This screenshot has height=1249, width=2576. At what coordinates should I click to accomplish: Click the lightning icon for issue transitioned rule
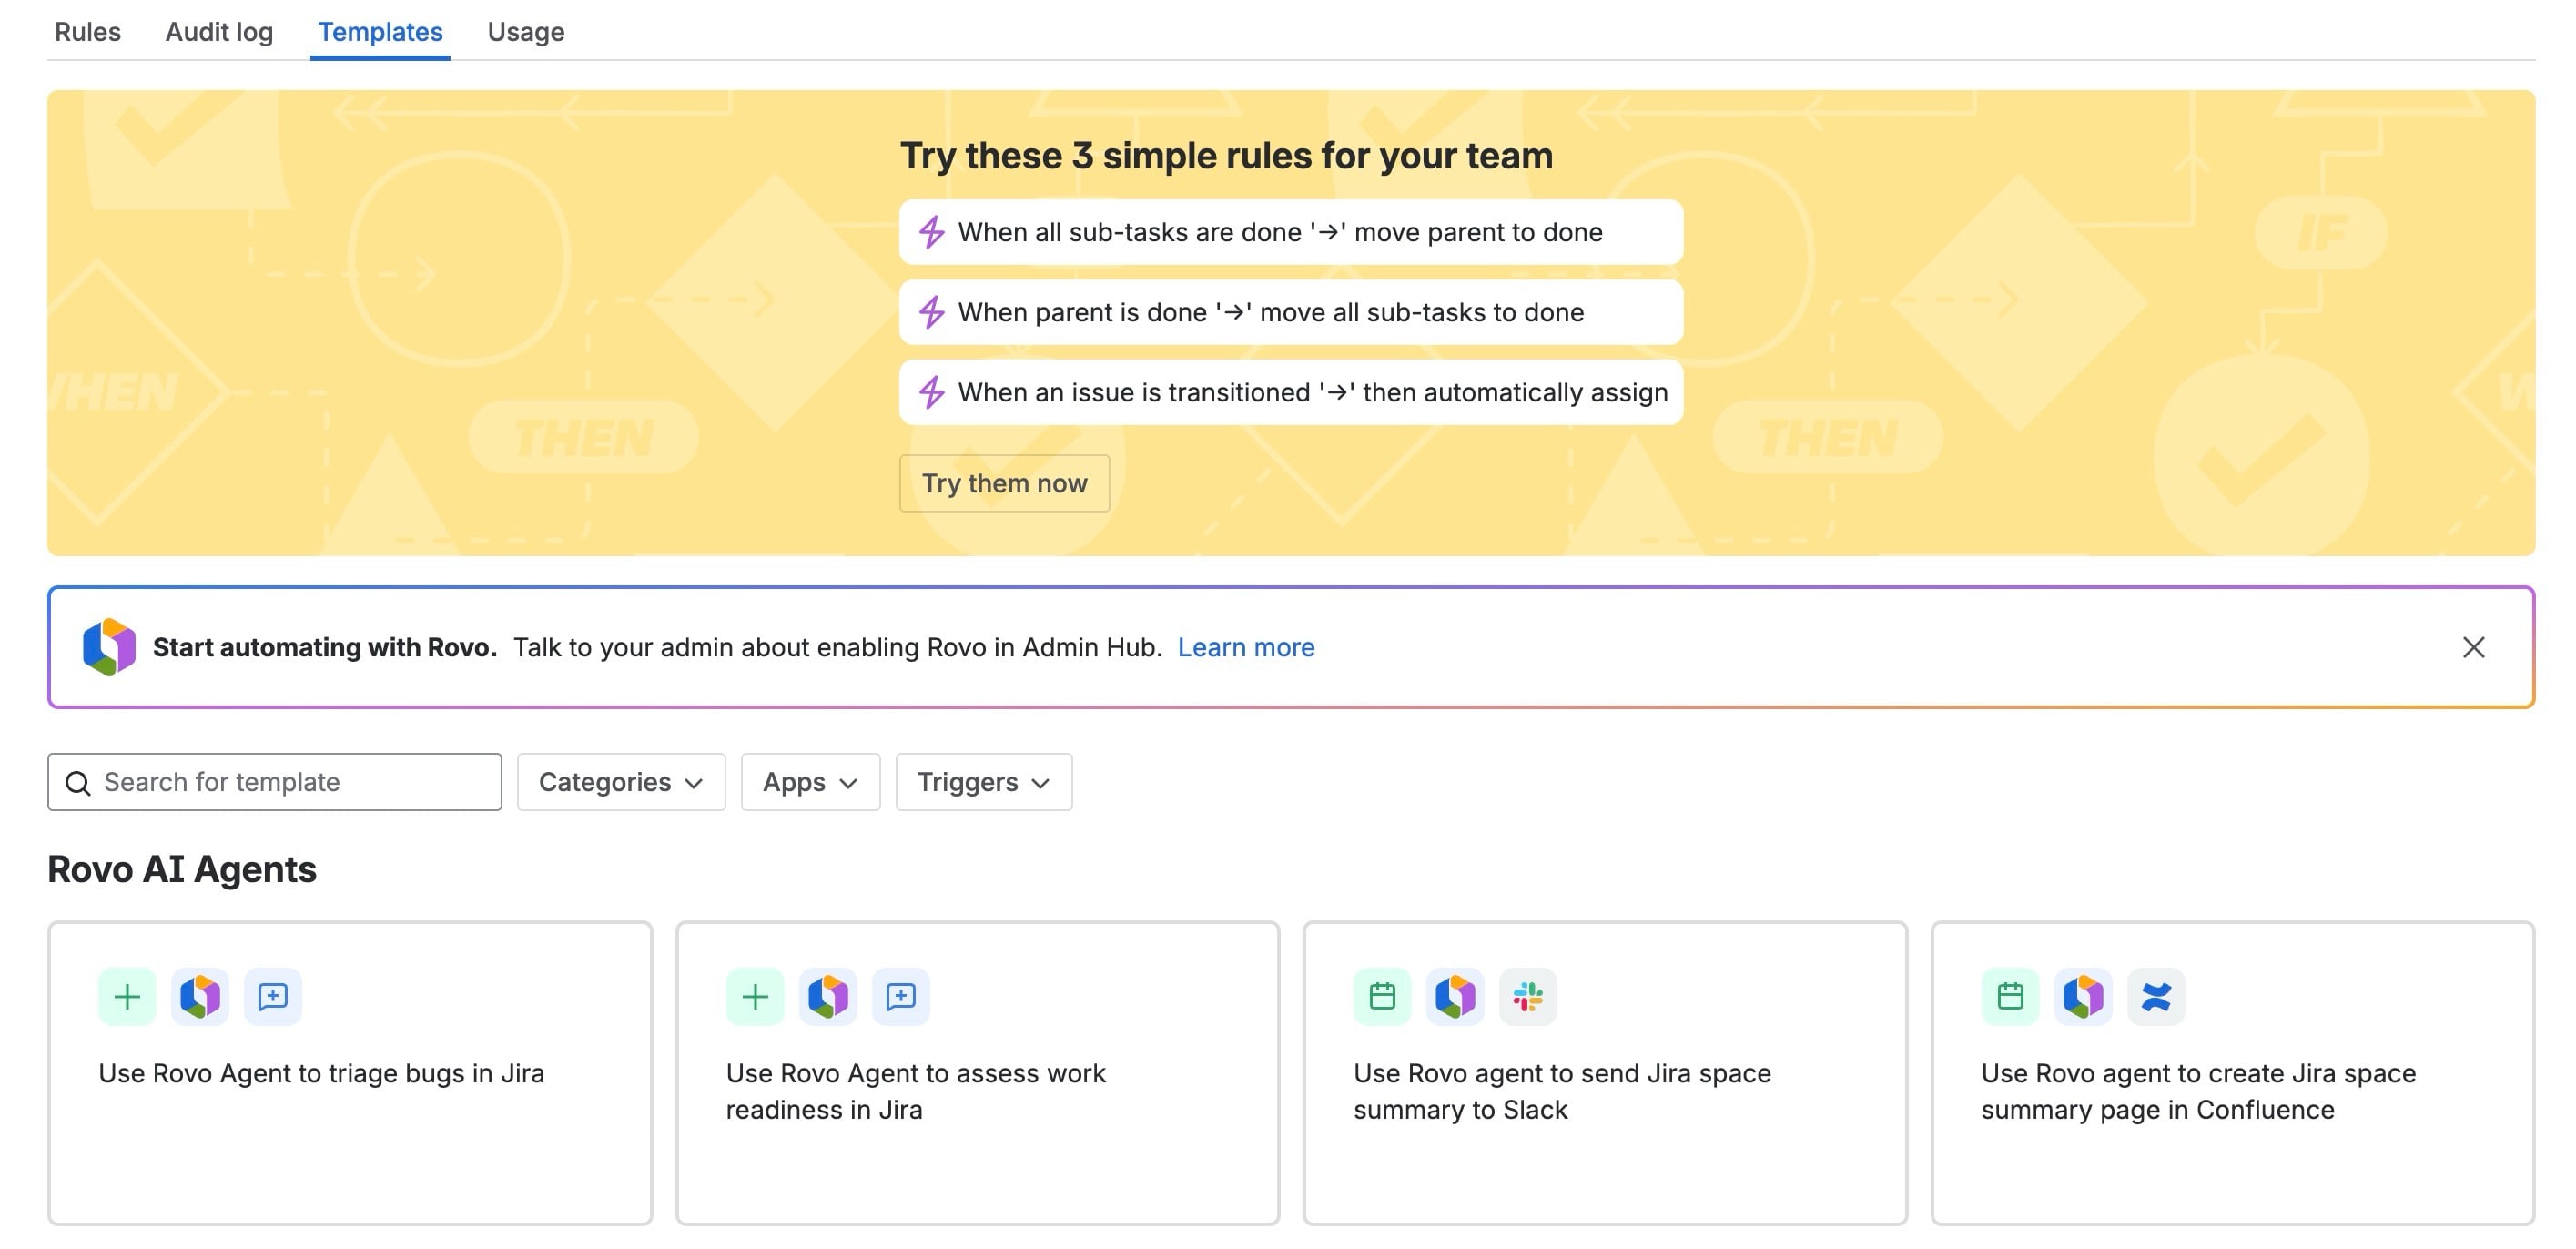click(x=931, y=392)
